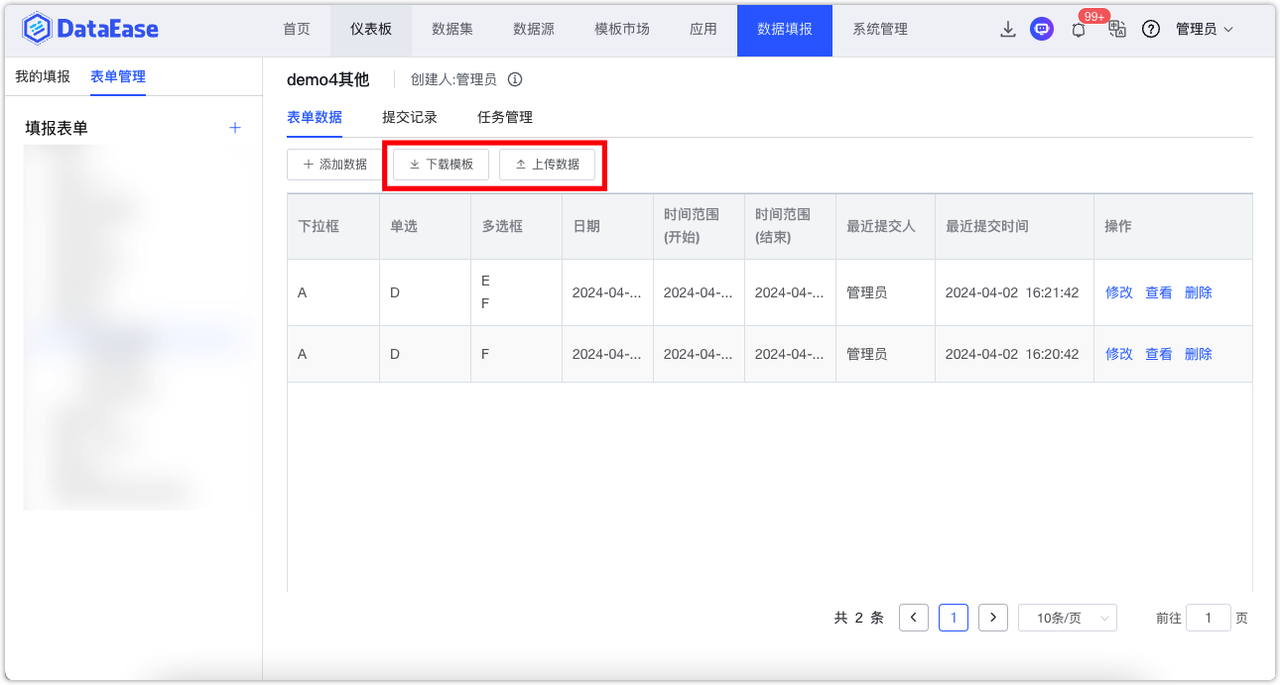Screen dimensions: 1280x685
Task: Open 数据集 in top navigation
Action: tap(452, 29)
